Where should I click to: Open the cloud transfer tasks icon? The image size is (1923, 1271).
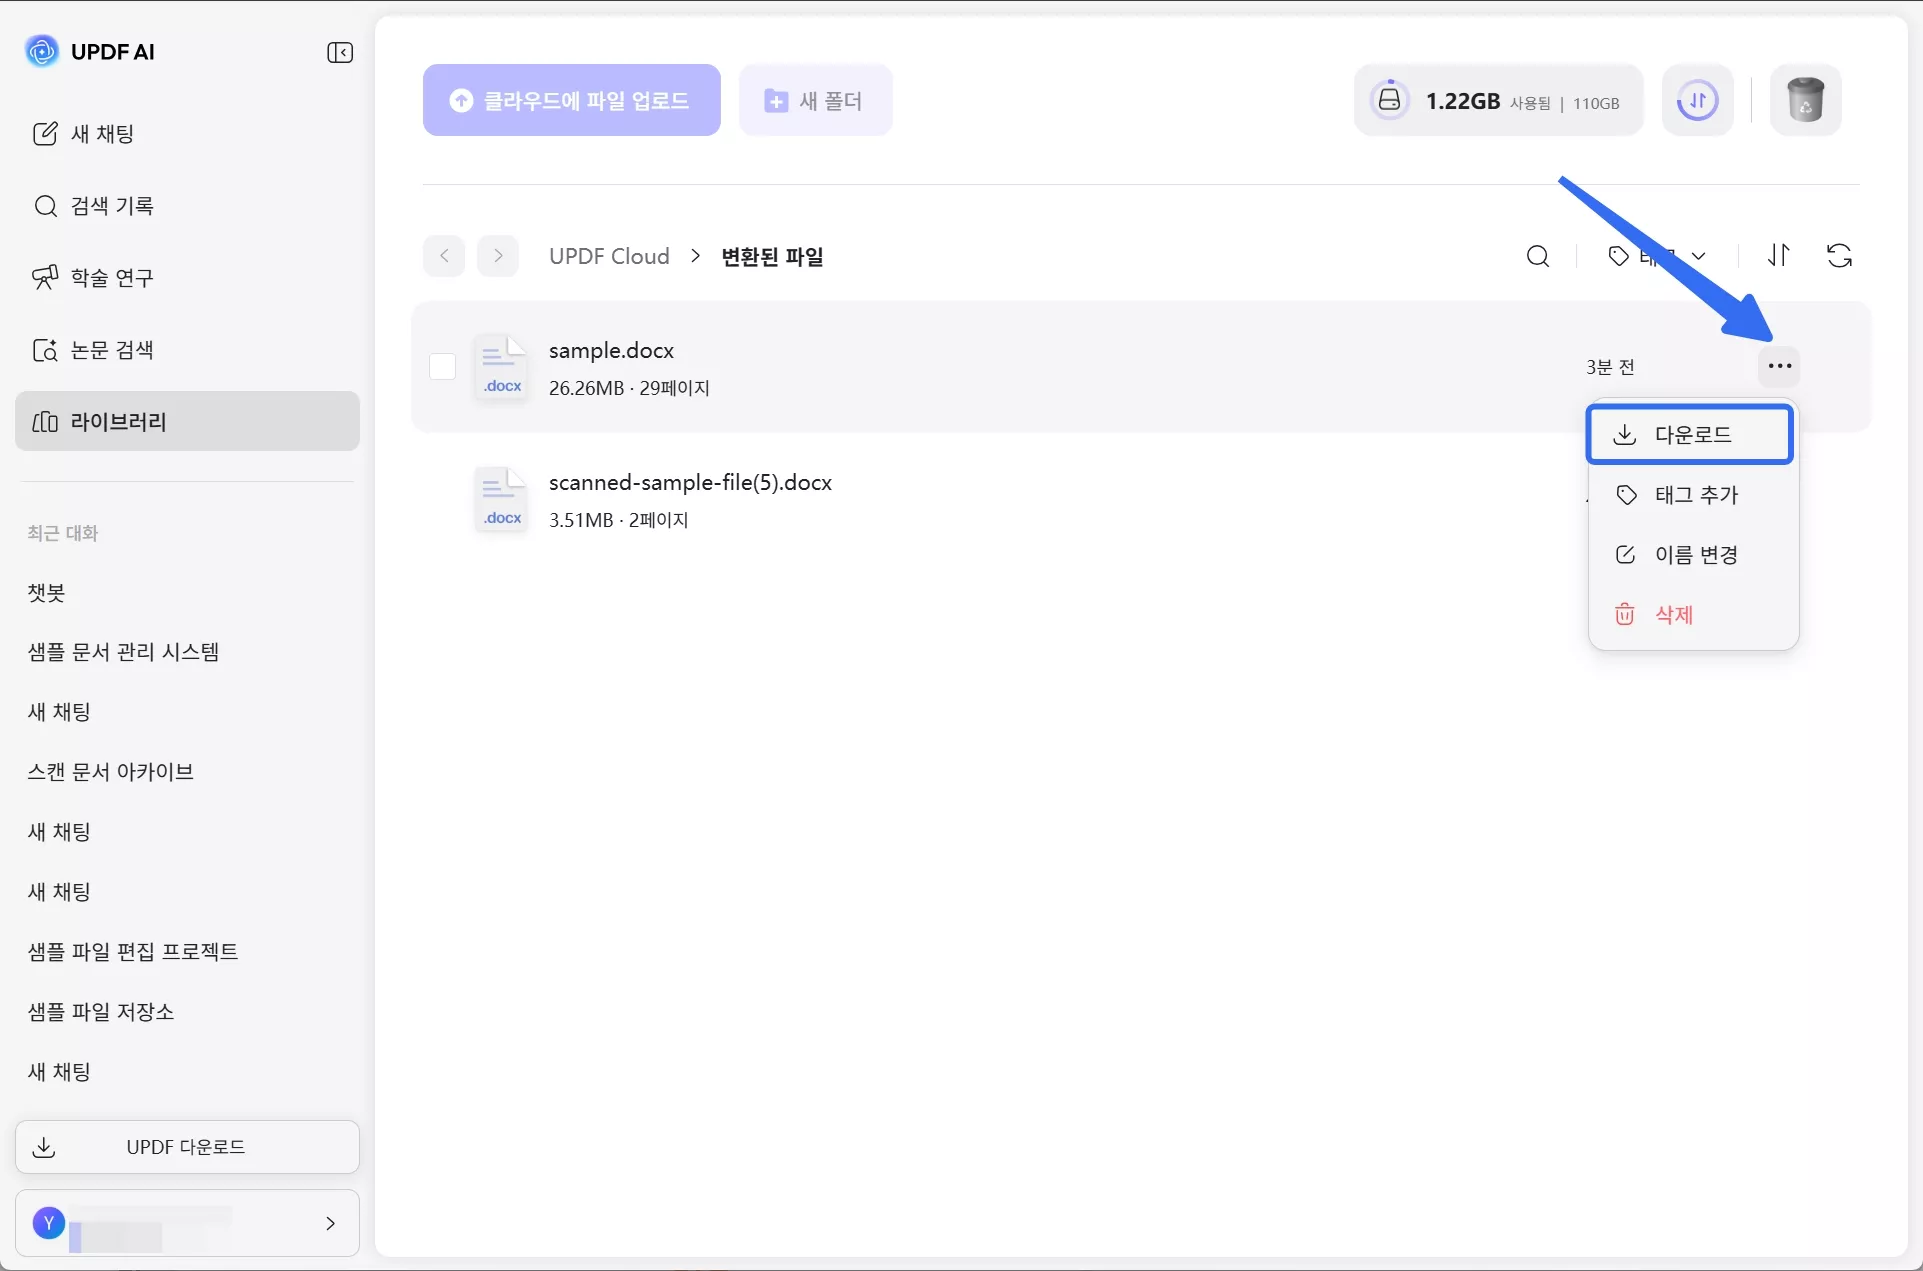1698,100
